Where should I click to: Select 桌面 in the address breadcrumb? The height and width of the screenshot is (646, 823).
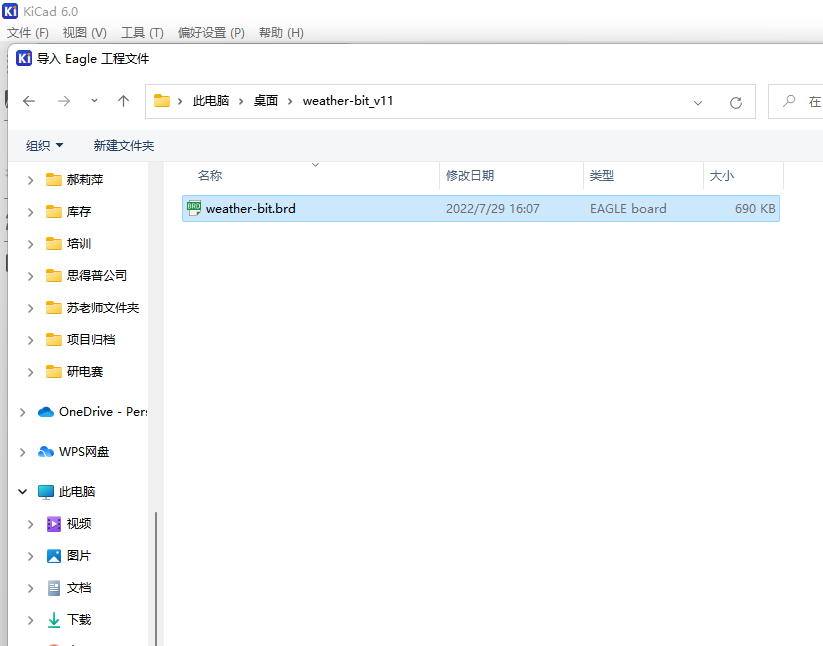[x=266, y=100]
